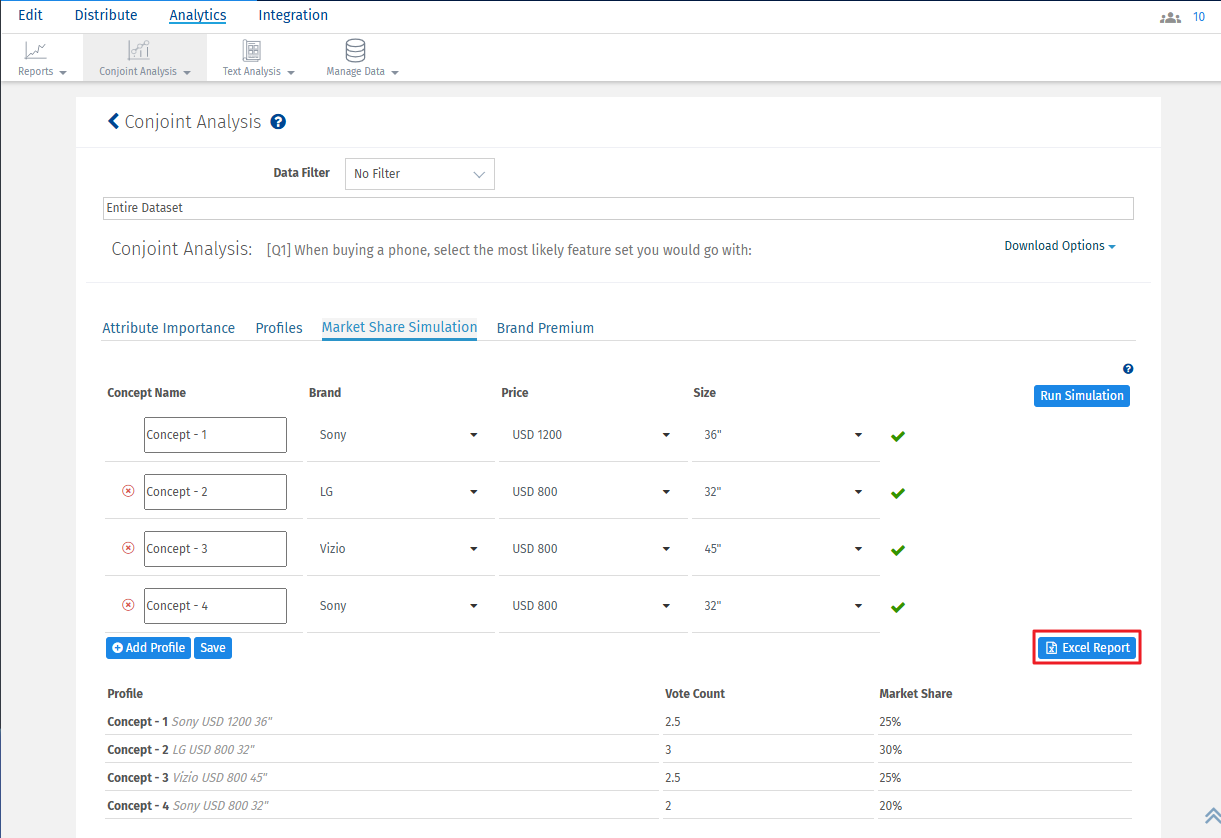The width and height of the screenshot is (1221, 838).
Task: Open the Data Filter dropdown
Action: pyautogui.click(x=420, y=174)
